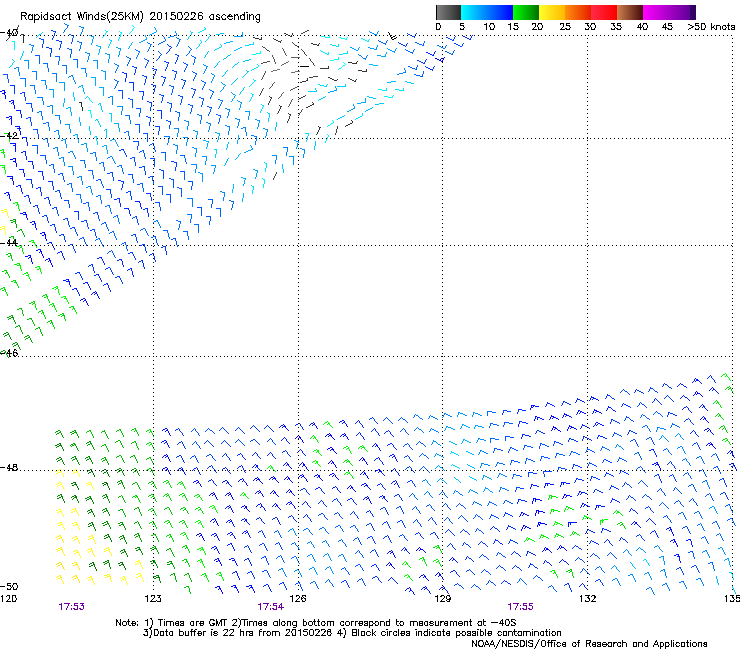Click the '129' longitude axis label
Viewport: 740px width, 650px height.
[442, 599]
